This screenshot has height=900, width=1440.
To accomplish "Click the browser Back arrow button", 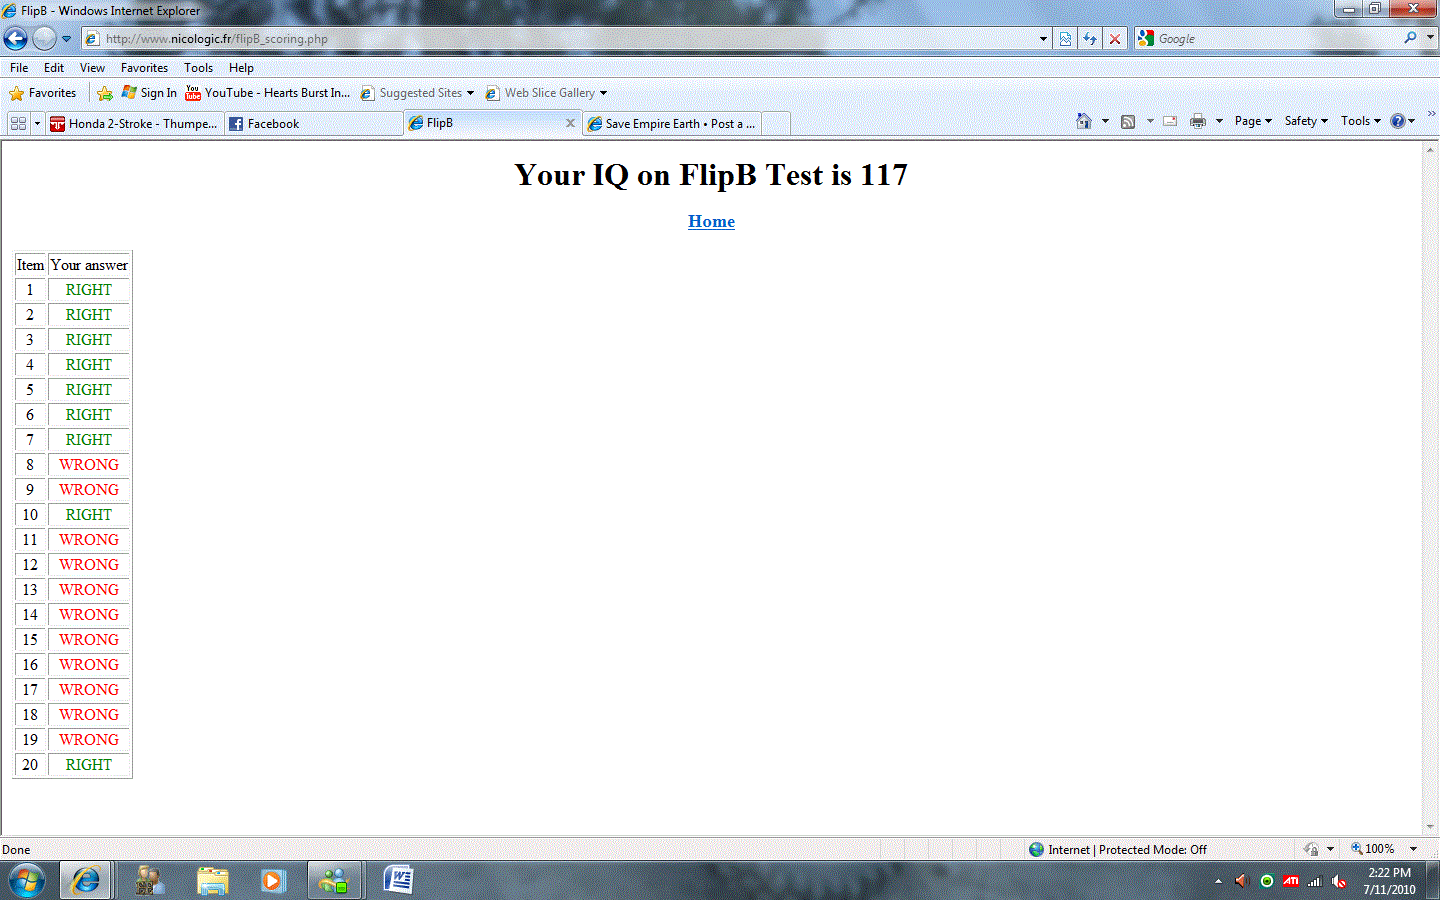I will click(x=16, y=39).
